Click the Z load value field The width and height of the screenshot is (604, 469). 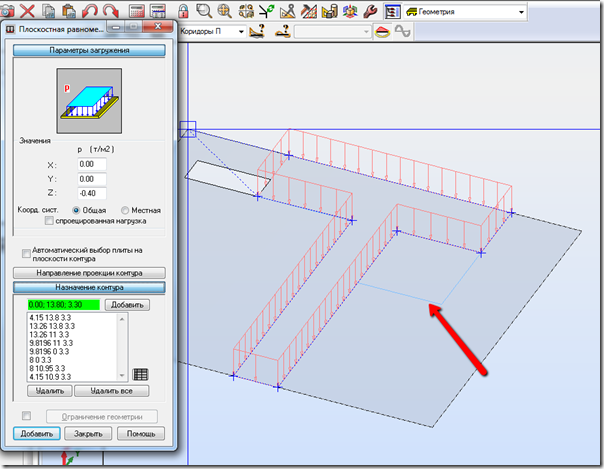point(92,193)
